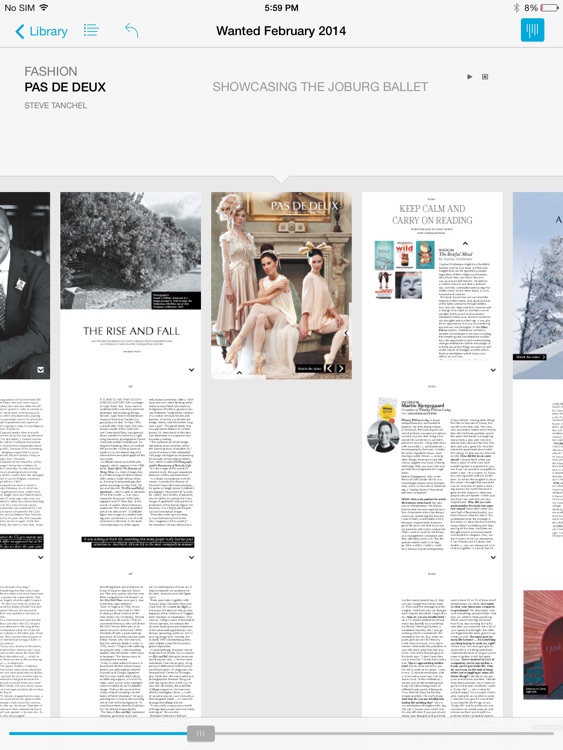The image size is (563, 750).
Task: Collapse up chevron at bottom of Pas De Deux
Action: pyautogui.click(x=239, y=373)
